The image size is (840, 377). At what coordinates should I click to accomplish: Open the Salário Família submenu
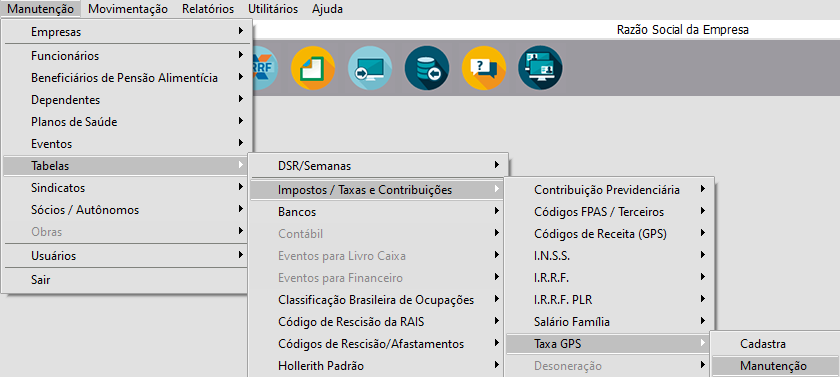point(610,322)
